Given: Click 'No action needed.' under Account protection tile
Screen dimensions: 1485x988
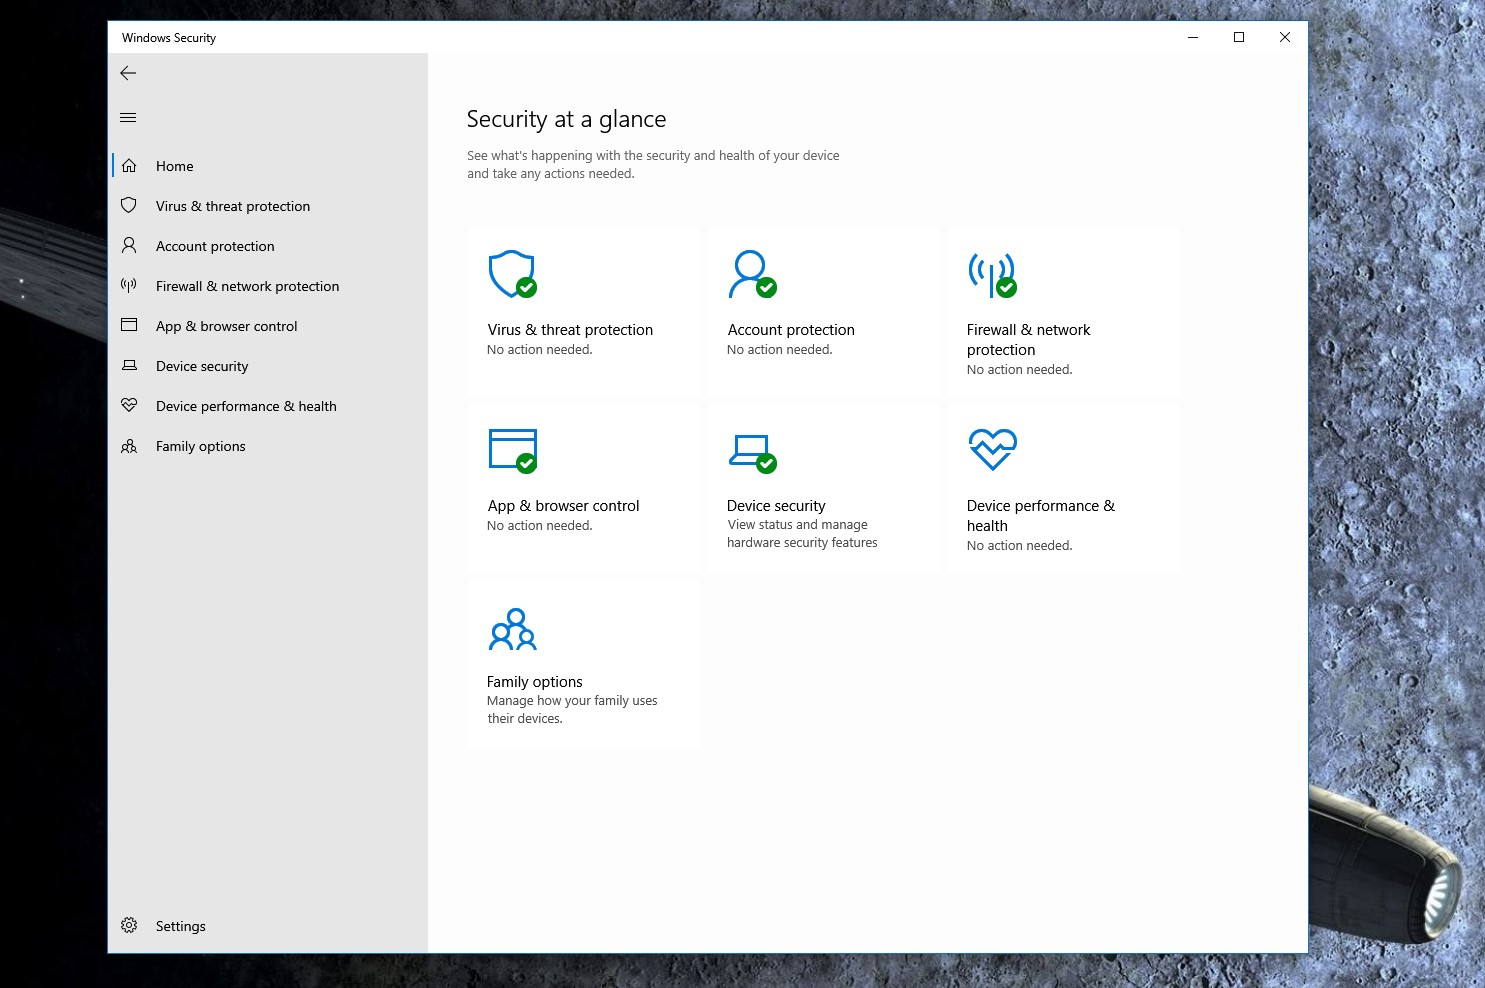Looking at the screenshot, I should click(x=779, y=350).
